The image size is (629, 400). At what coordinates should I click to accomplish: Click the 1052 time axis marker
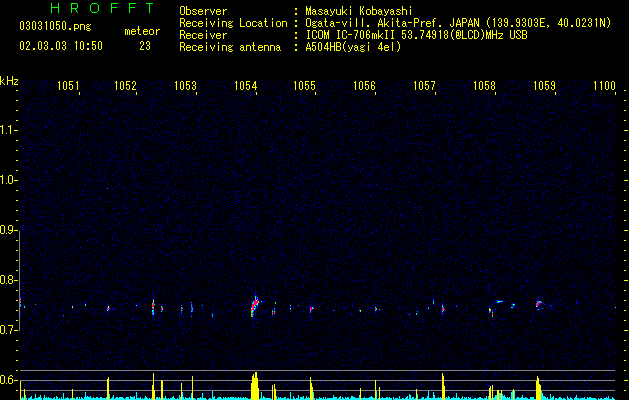click(x=126, y=86)
